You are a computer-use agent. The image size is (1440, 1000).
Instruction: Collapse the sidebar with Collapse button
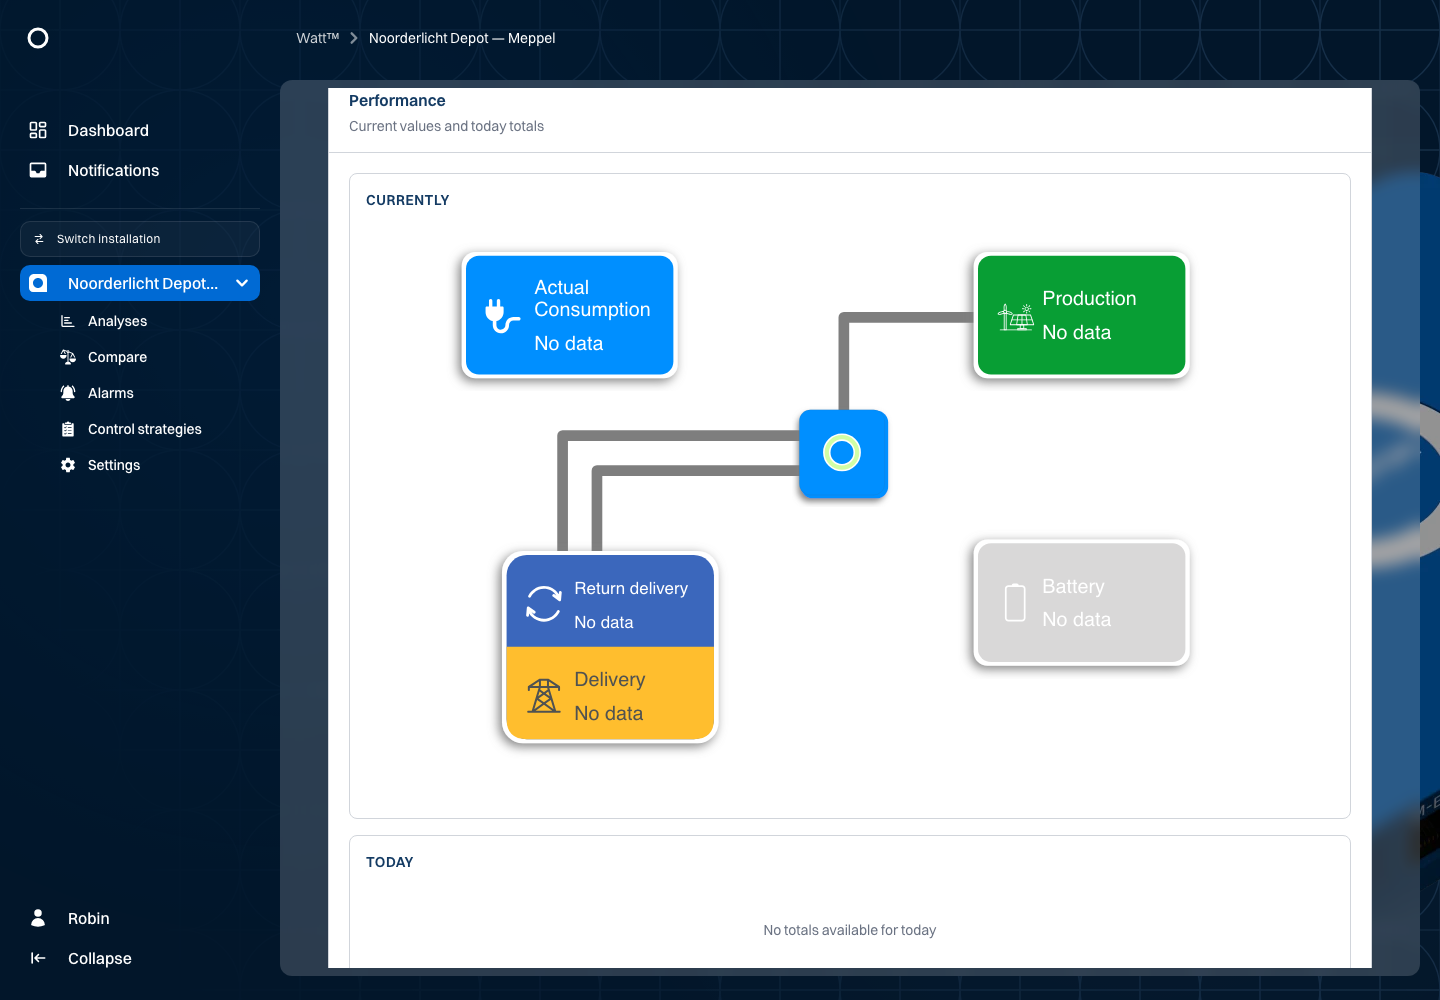tap(140, 958)
